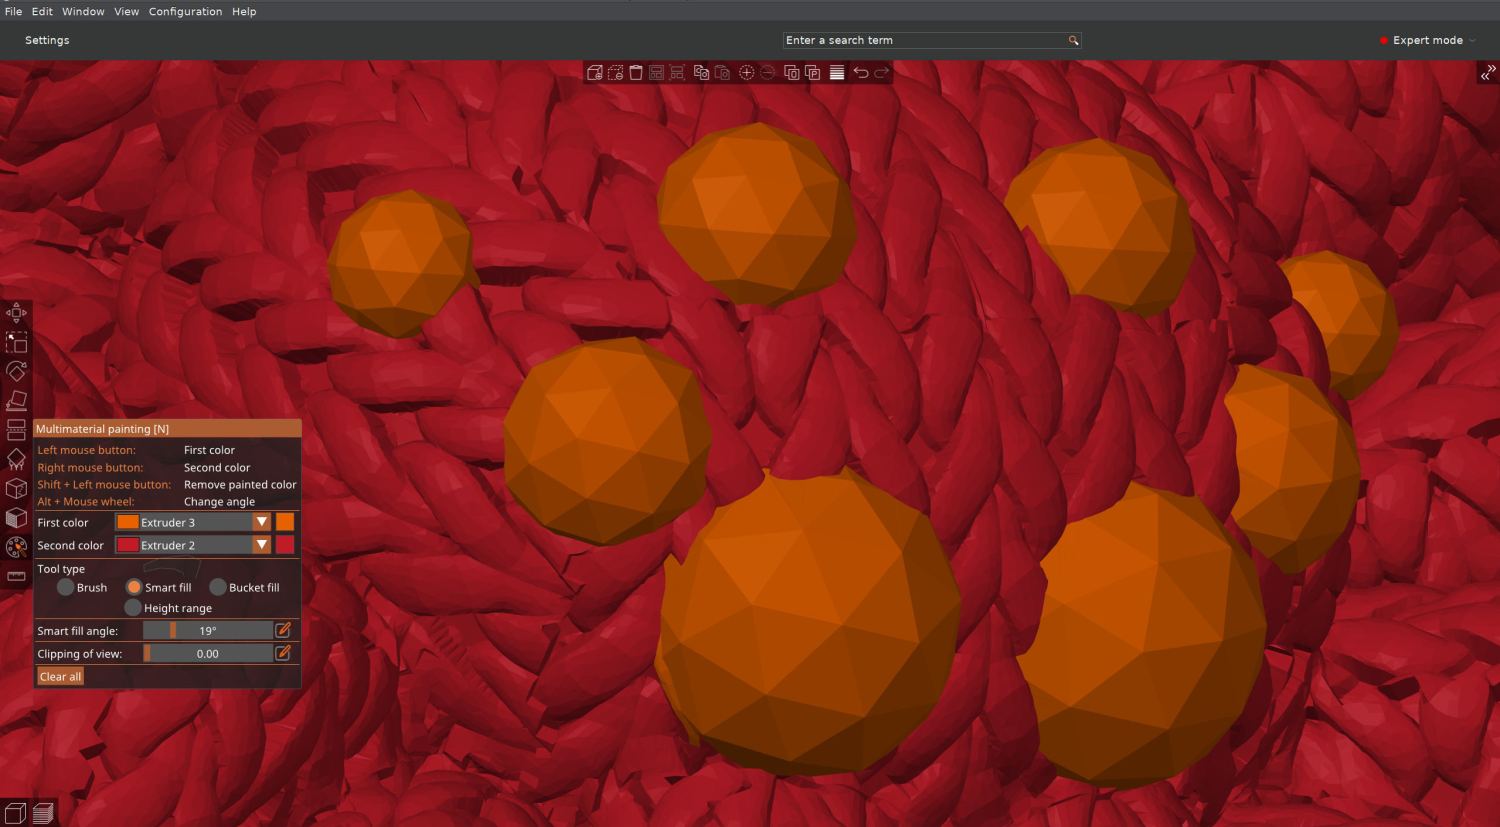Expand the collapsed right sidebar
This screenshot has width=1500, height=827.
pos(1488,73)
